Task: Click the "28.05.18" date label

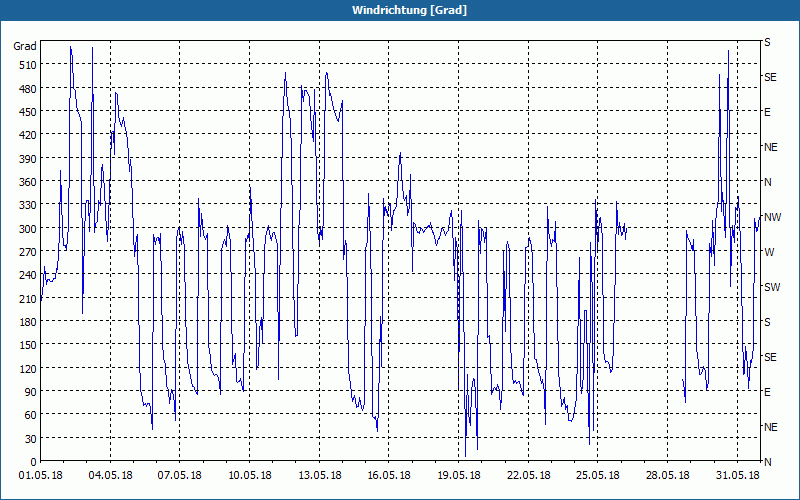Action: pos(667,476)
